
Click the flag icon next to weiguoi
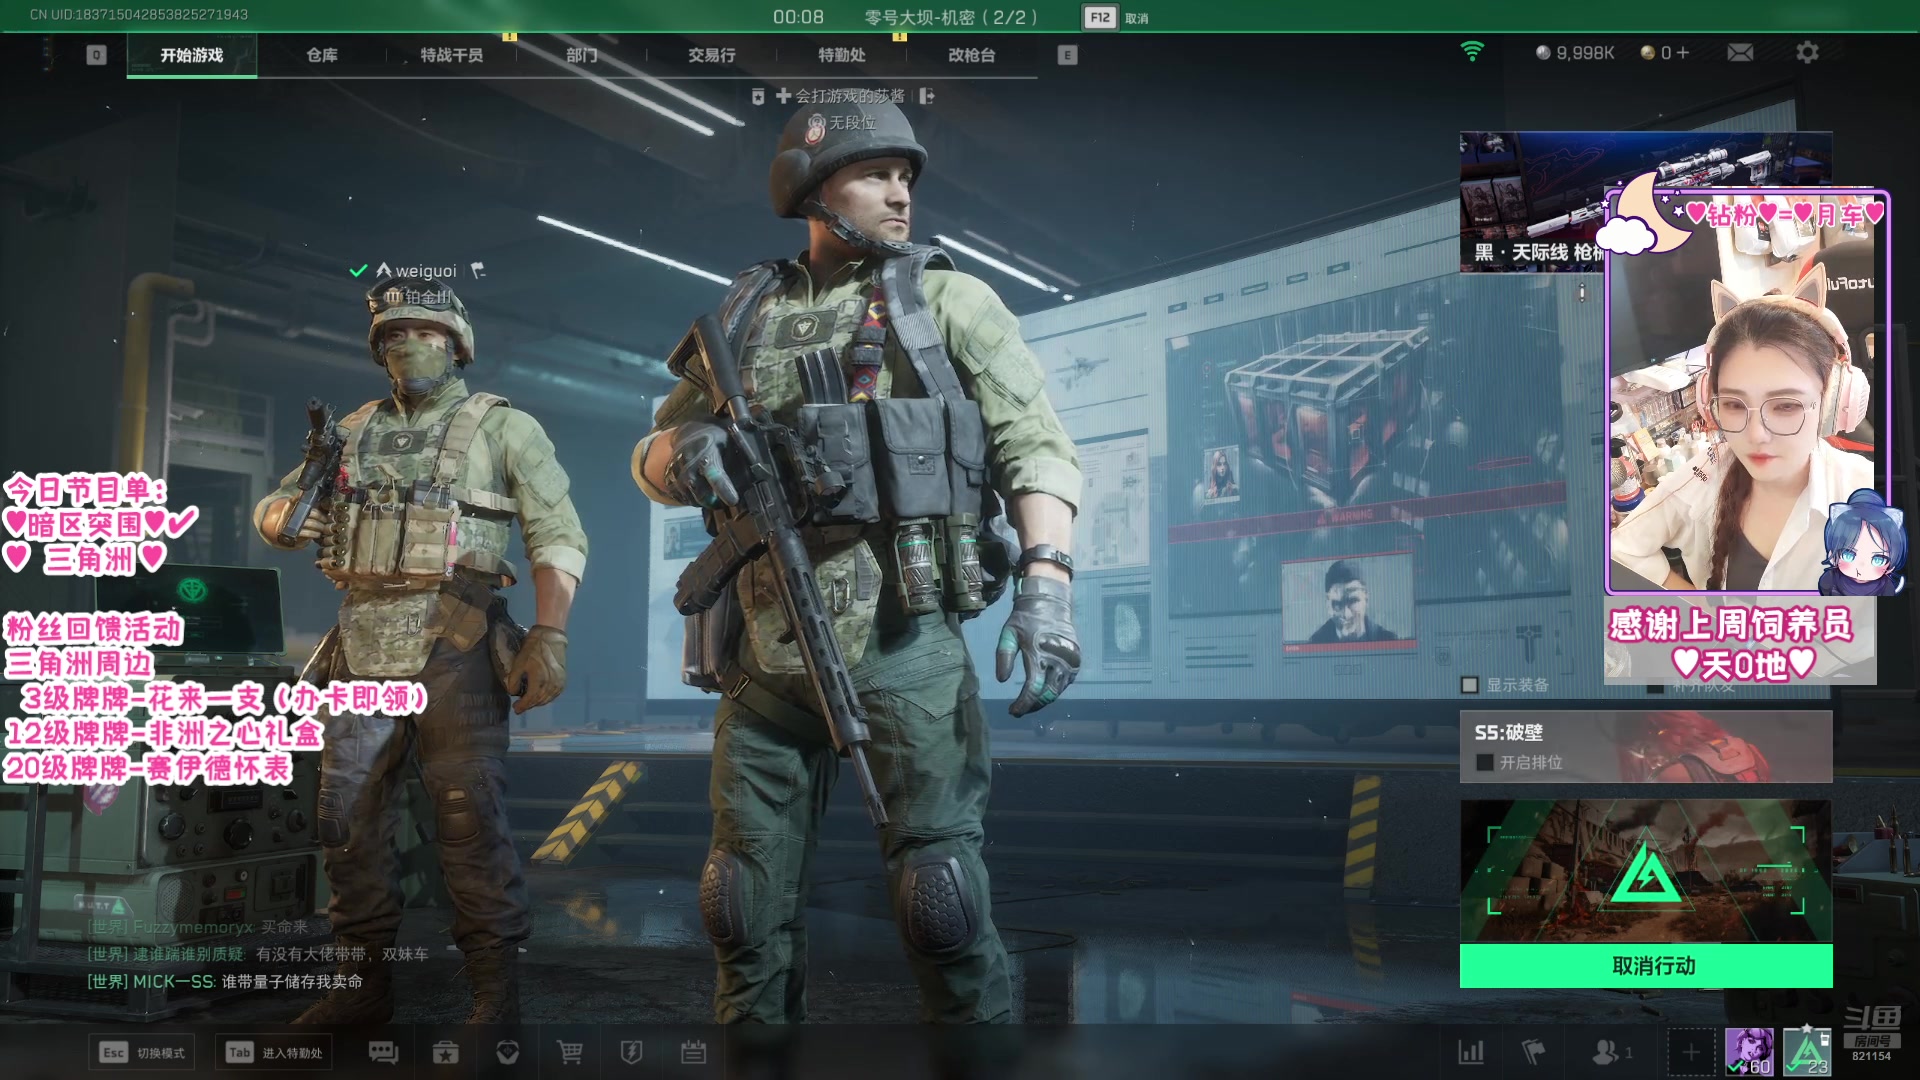pyautogui.click(x=478, y=270)
